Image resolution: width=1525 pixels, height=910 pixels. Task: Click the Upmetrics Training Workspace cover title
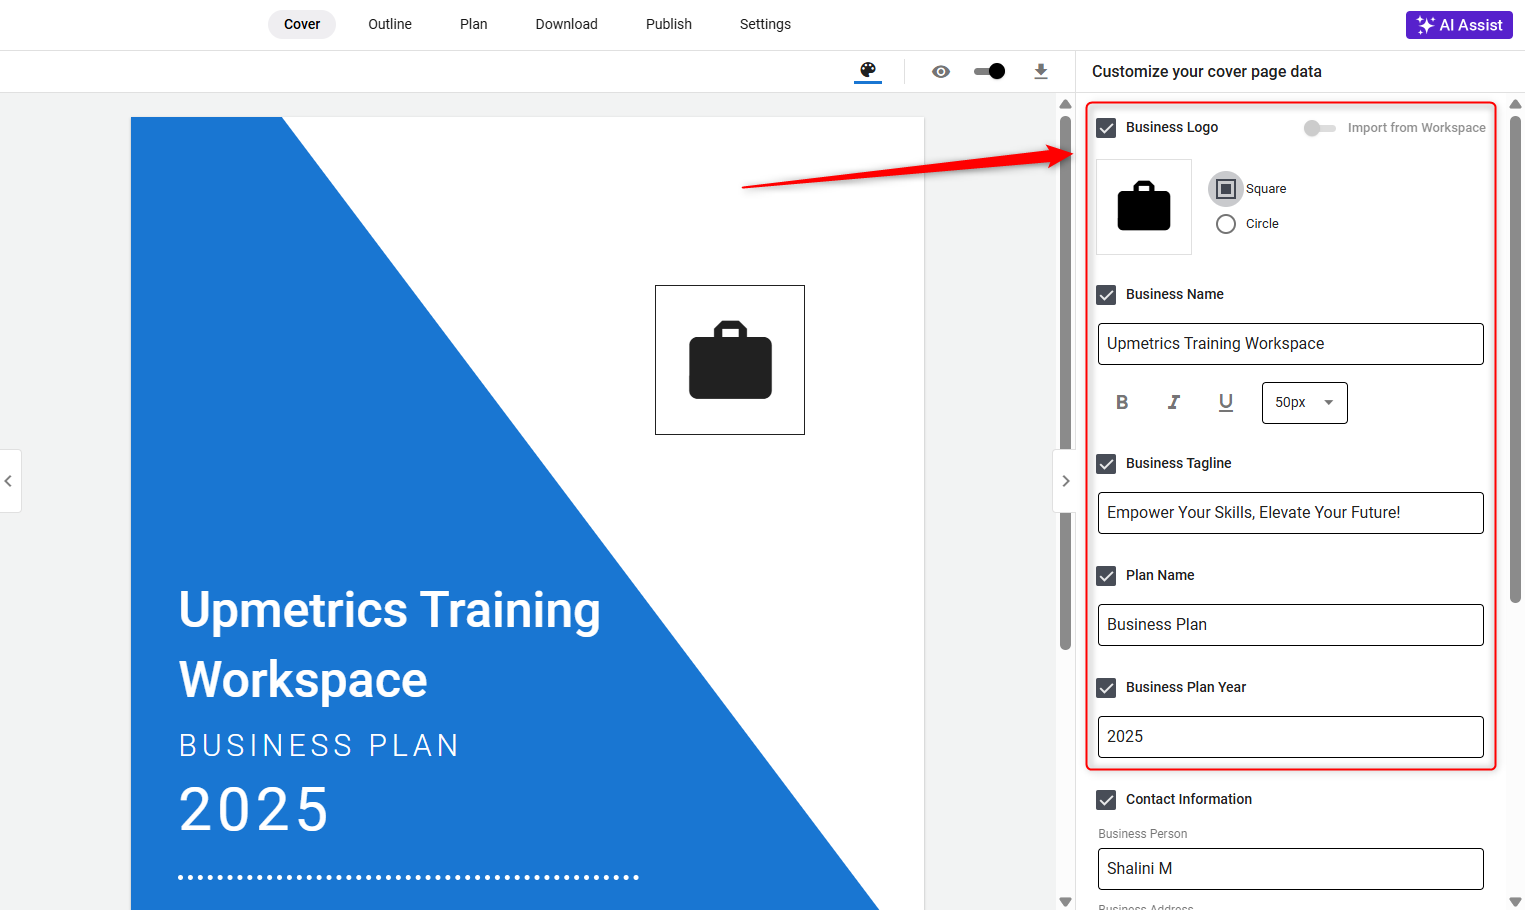pos(389,645)
